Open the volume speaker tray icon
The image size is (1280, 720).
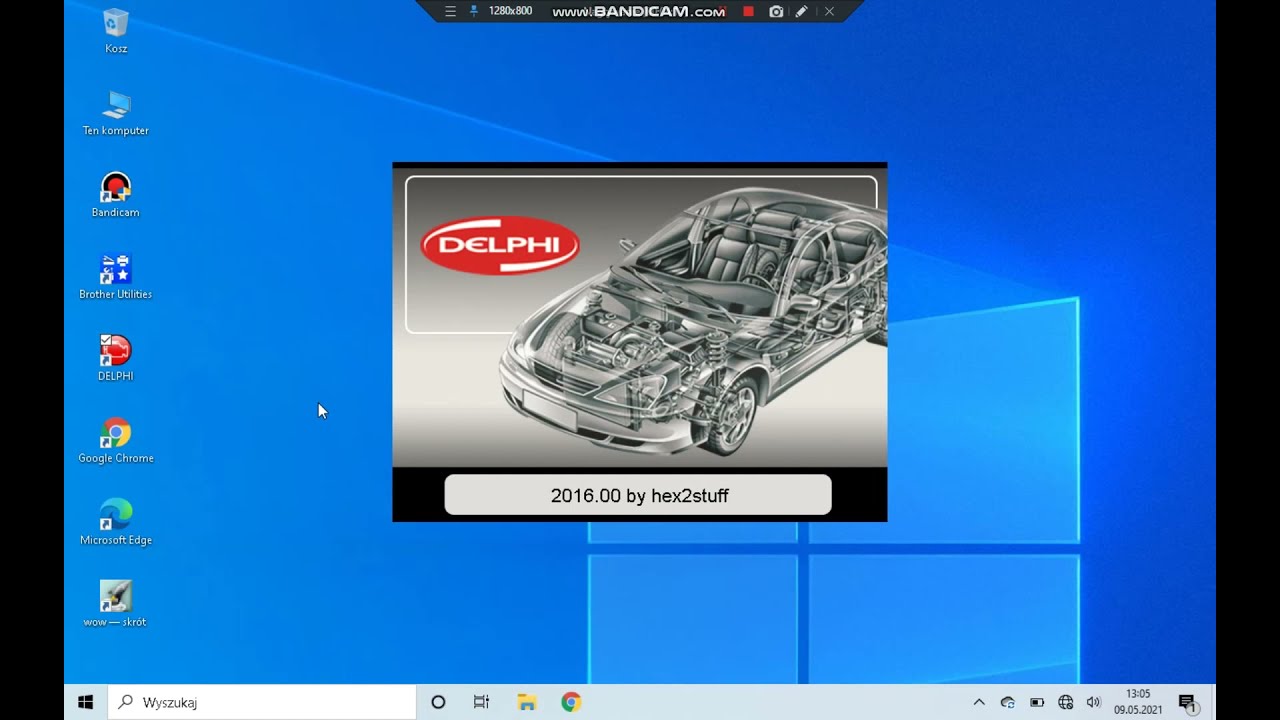coord(1094,702)
